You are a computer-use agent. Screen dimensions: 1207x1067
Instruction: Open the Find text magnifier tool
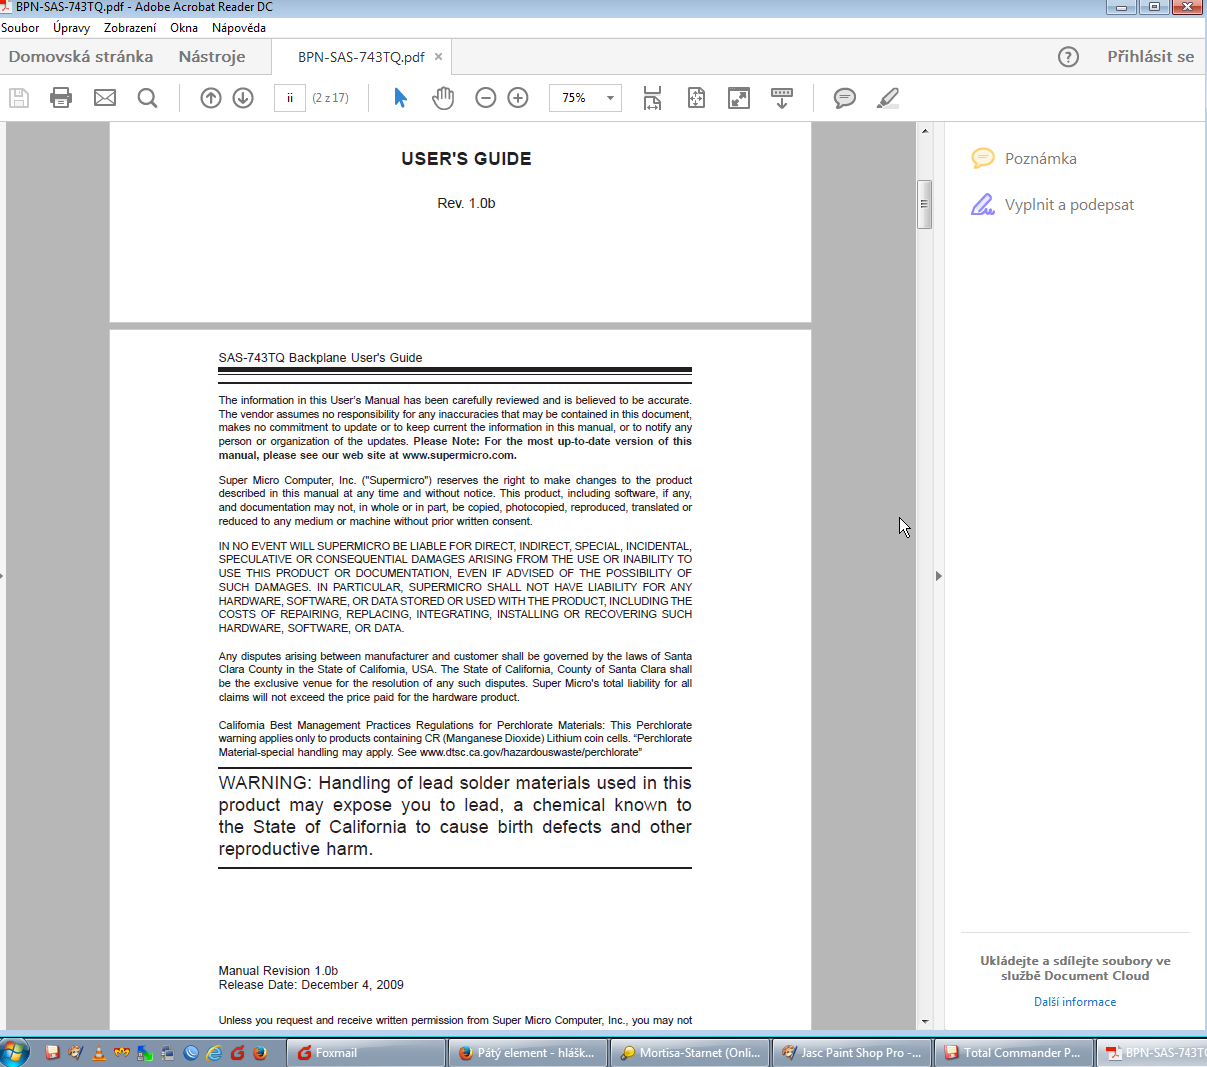tap(147, 98)
